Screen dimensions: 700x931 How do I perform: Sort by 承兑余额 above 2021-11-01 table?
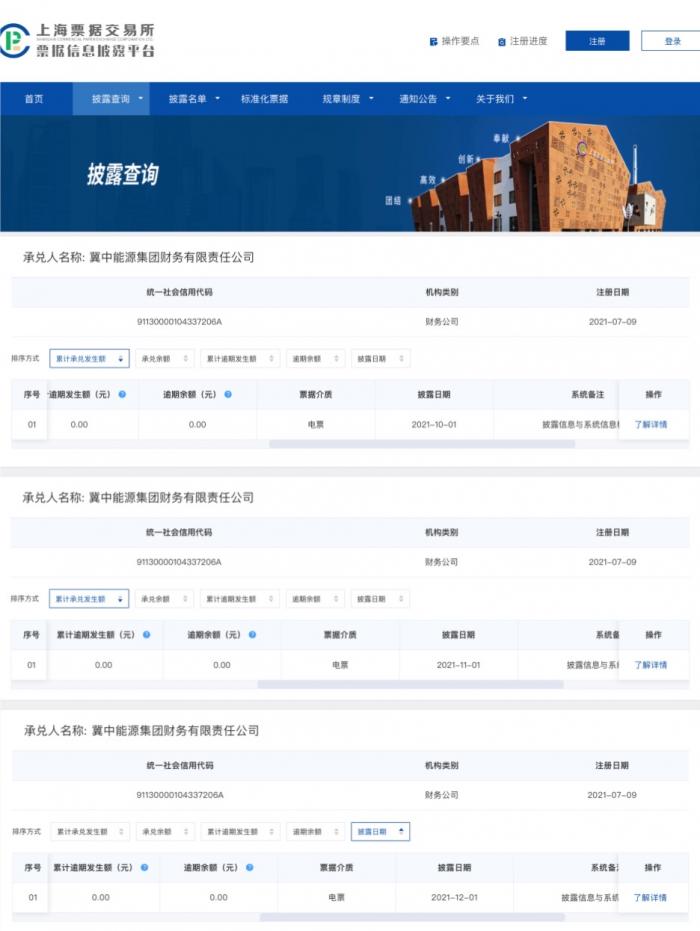(x=164, y=599)
